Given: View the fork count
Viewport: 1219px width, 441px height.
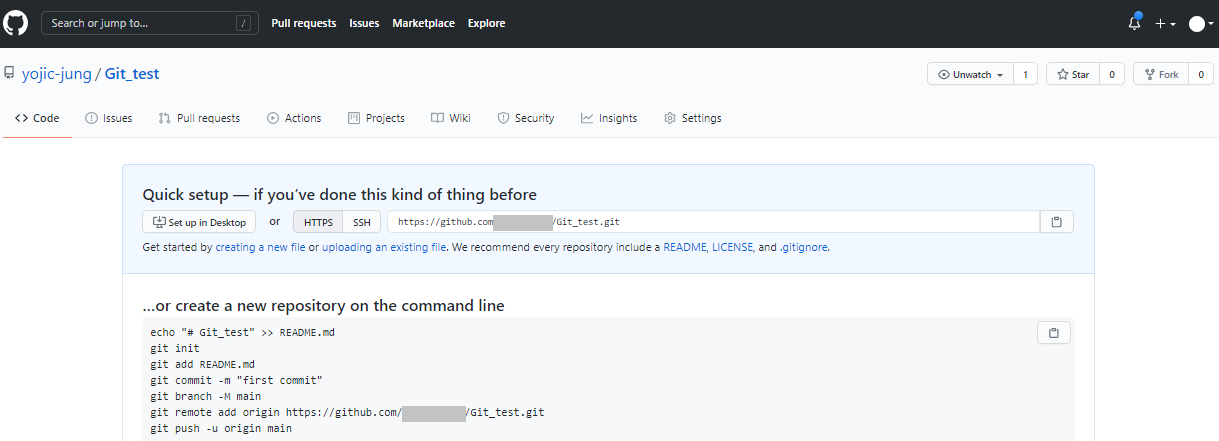Looking at the screenshot, I should (1201, 74).
